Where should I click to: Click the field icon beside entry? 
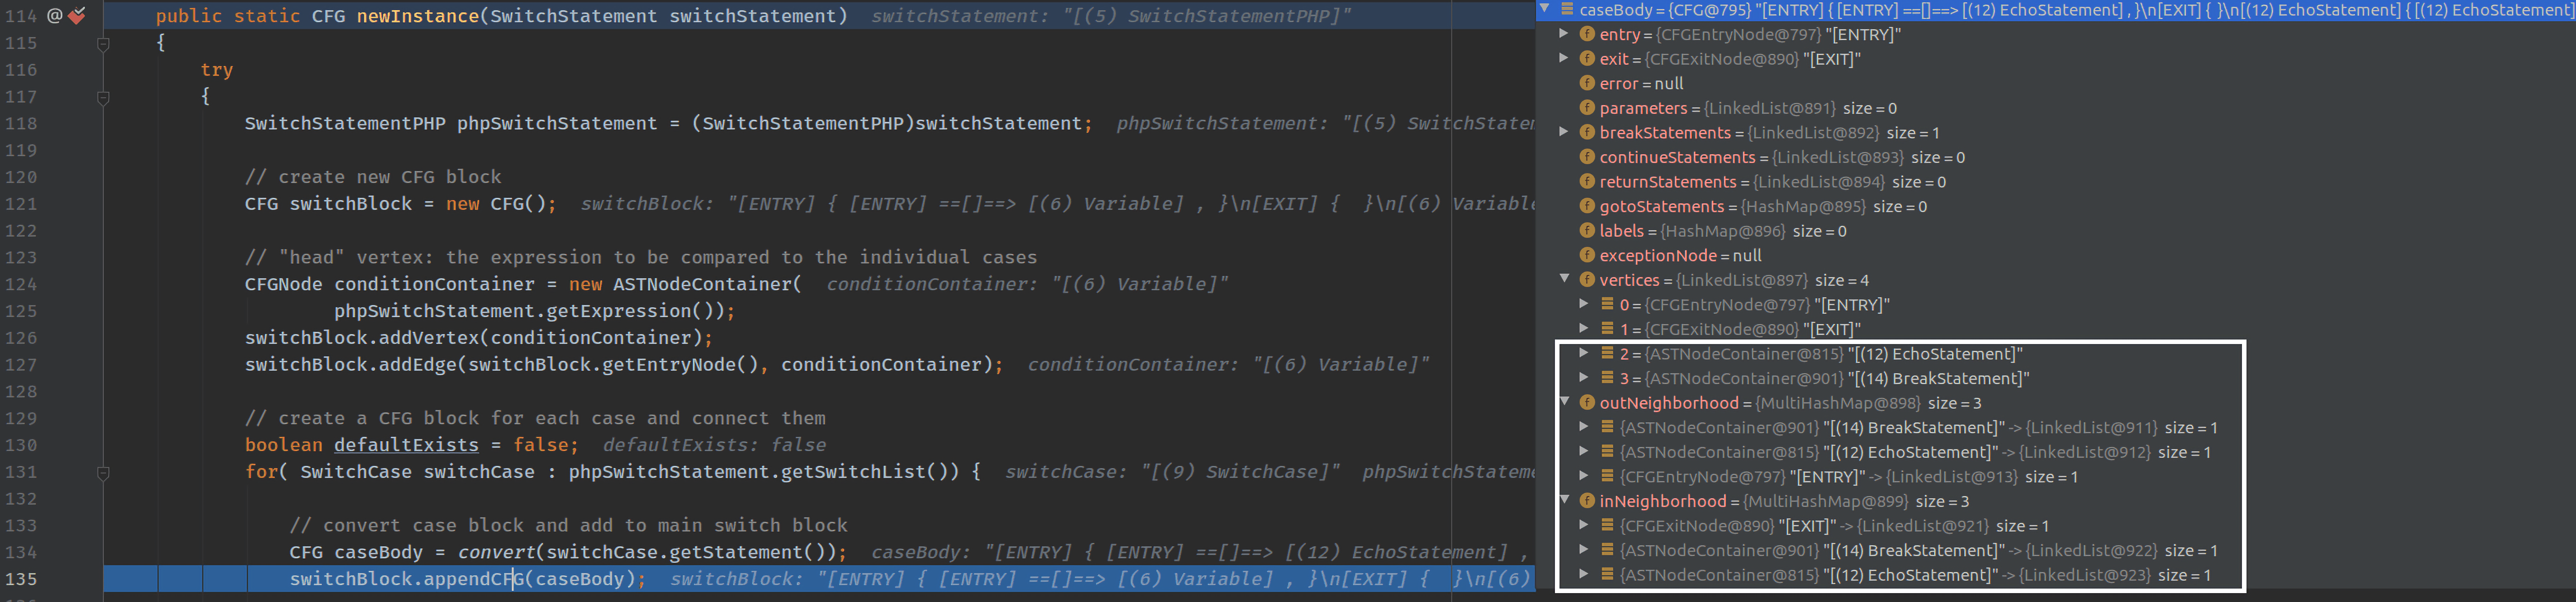[1586, 34]
